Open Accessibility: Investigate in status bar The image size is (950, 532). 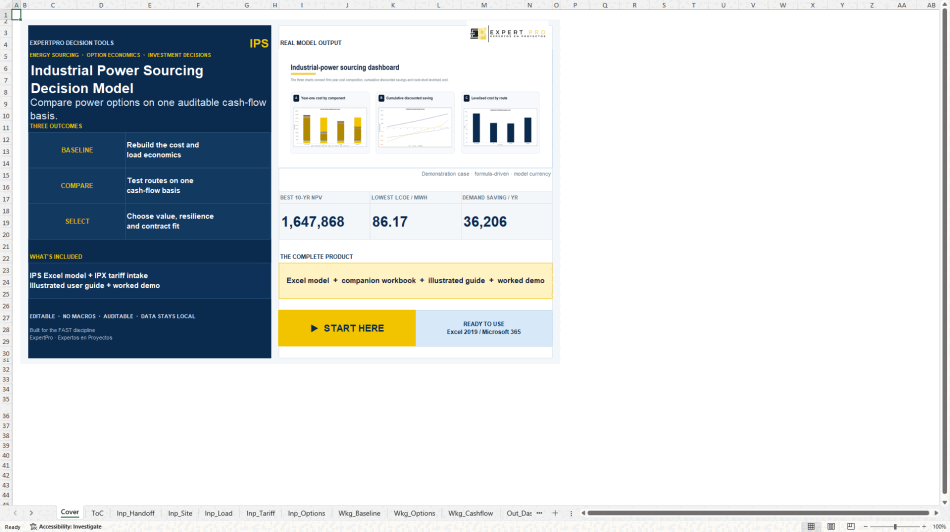pos(66,527)
